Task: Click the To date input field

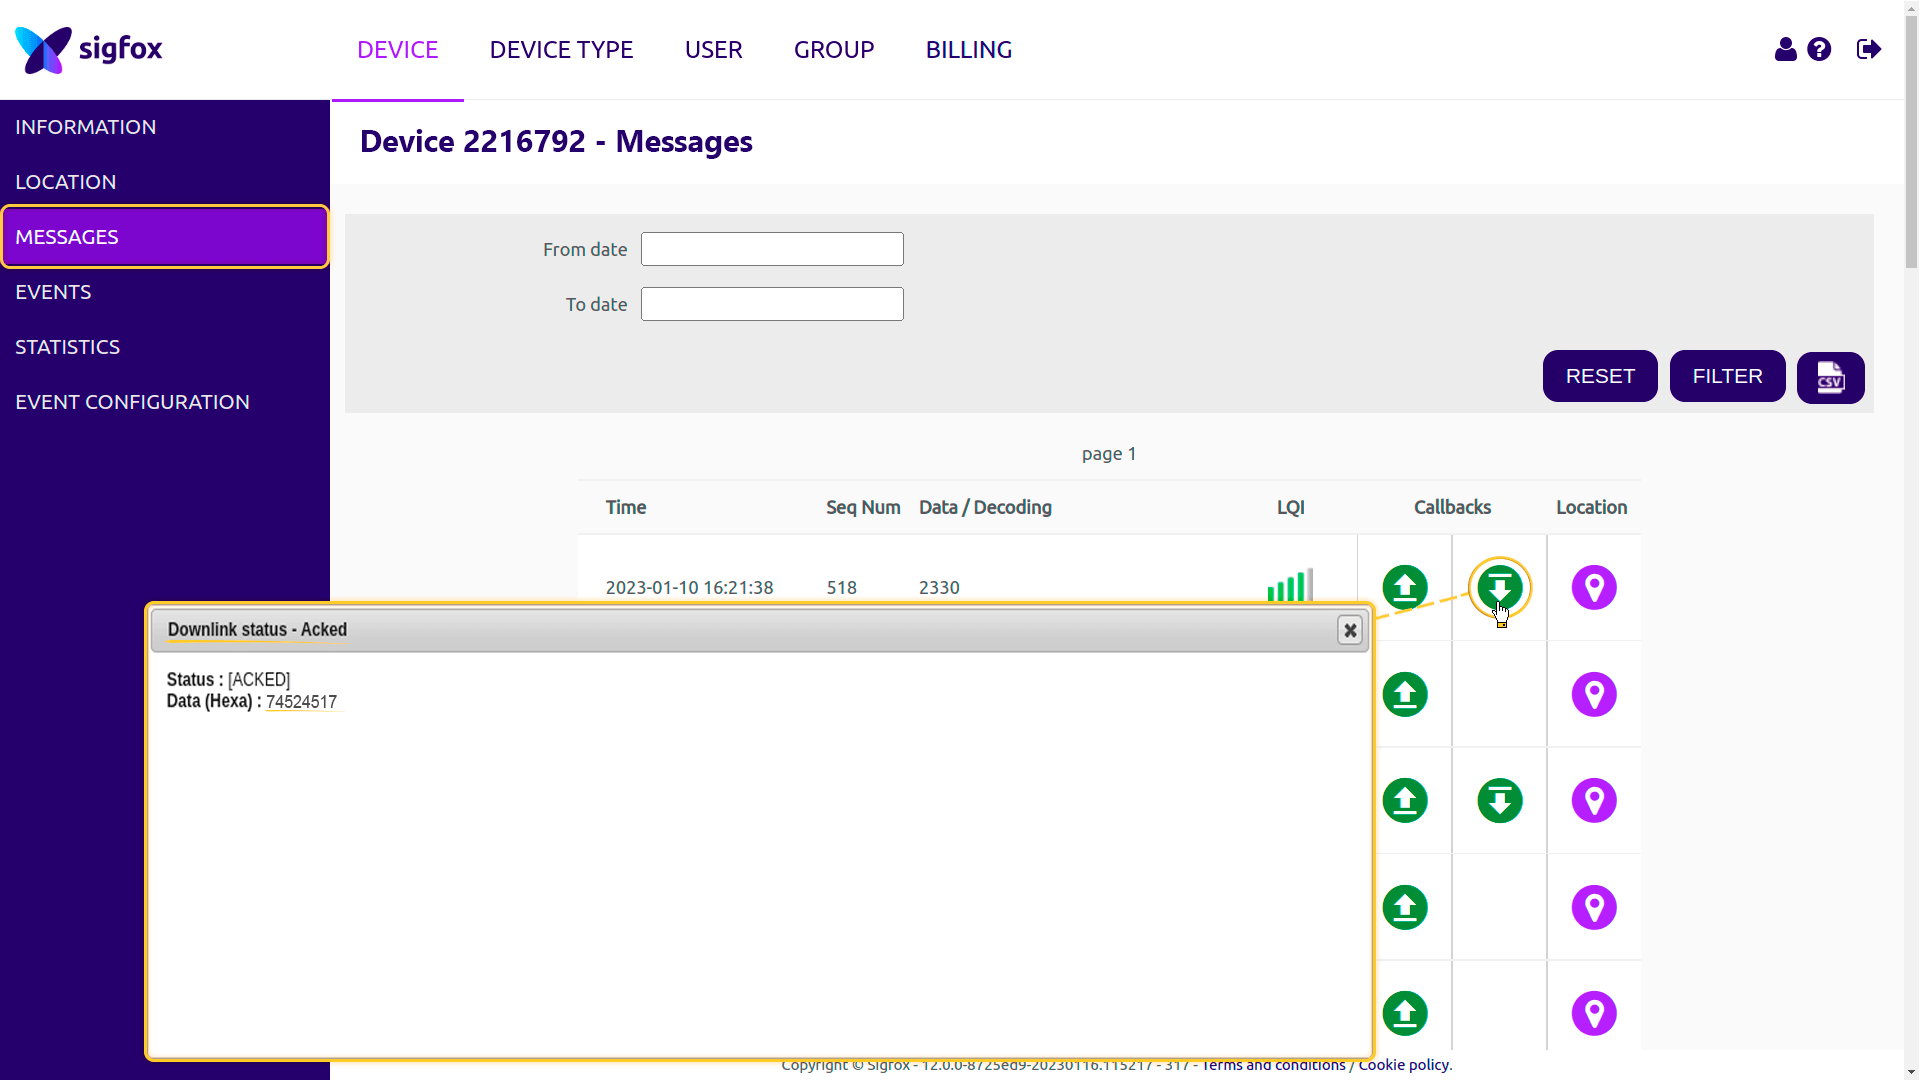Action: click(771, 304)
